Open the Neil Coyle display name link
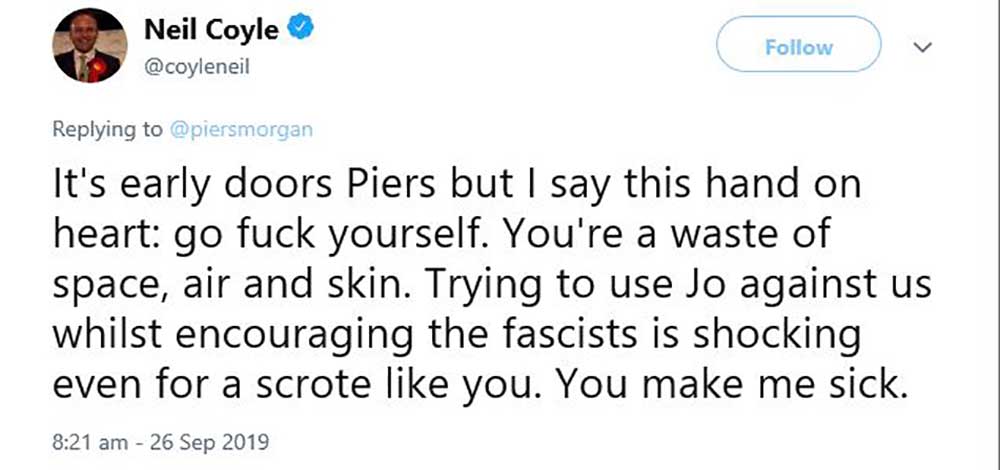The width and height of the screenshot is (1000, 470). coord(211,31)
